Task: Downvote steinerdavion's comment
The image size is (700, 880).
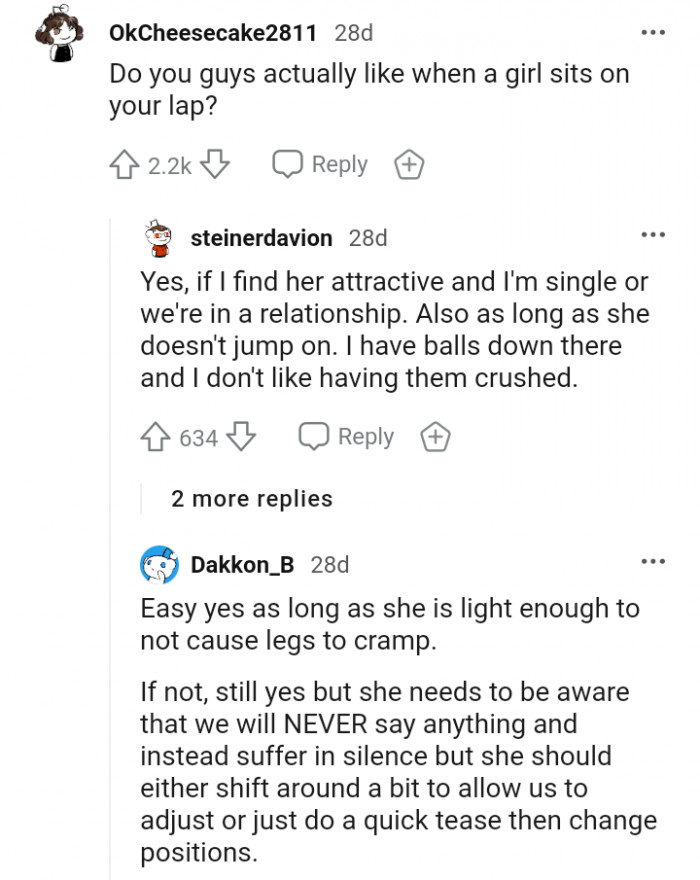Action: [243, 437]
